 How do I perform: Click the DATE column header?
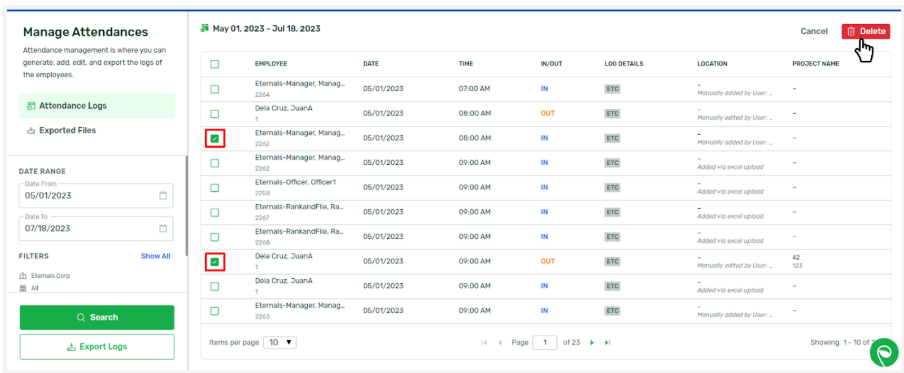[371, 64]
